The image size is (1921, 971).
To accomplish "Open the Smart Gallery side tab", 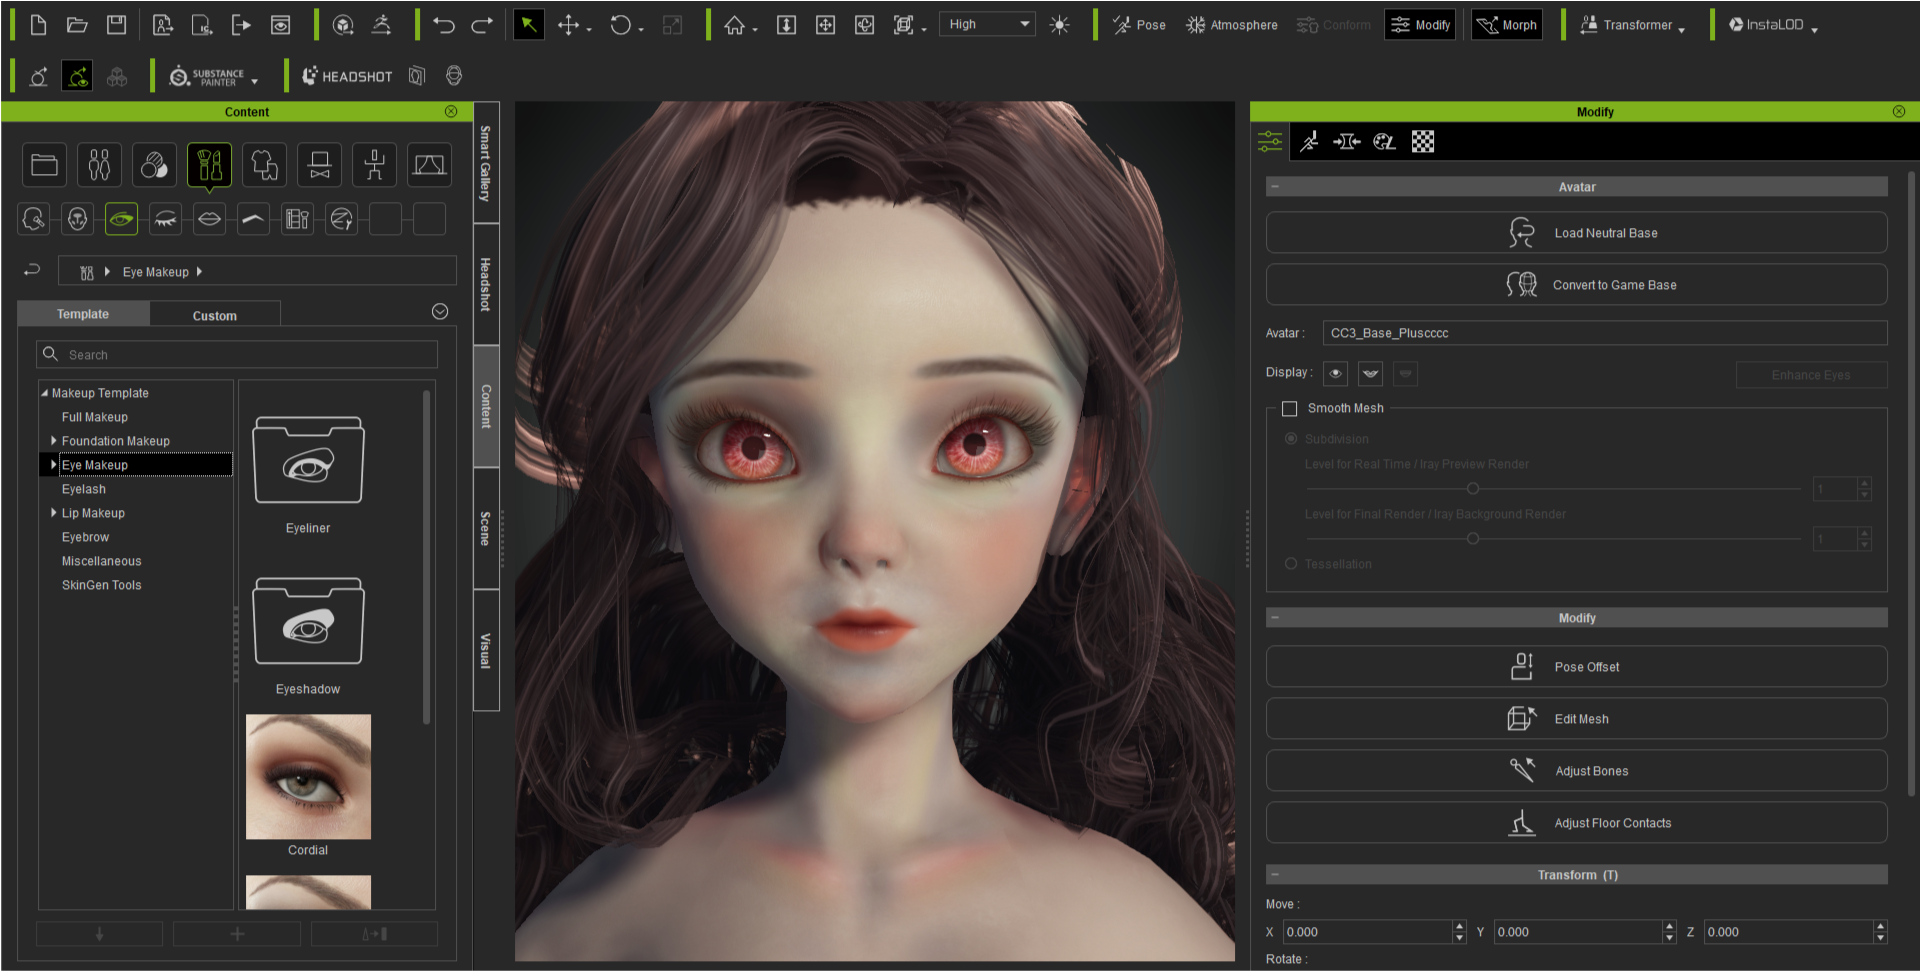I will 486,163.
